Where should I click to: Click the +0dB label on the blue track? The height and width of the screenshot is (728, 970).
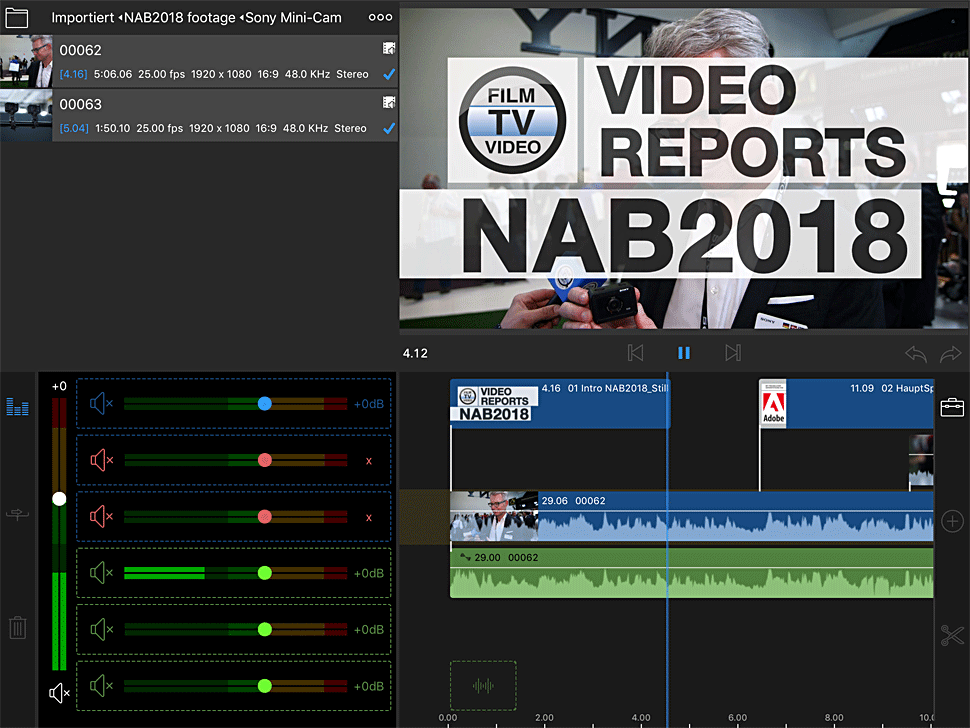[369, 404]
